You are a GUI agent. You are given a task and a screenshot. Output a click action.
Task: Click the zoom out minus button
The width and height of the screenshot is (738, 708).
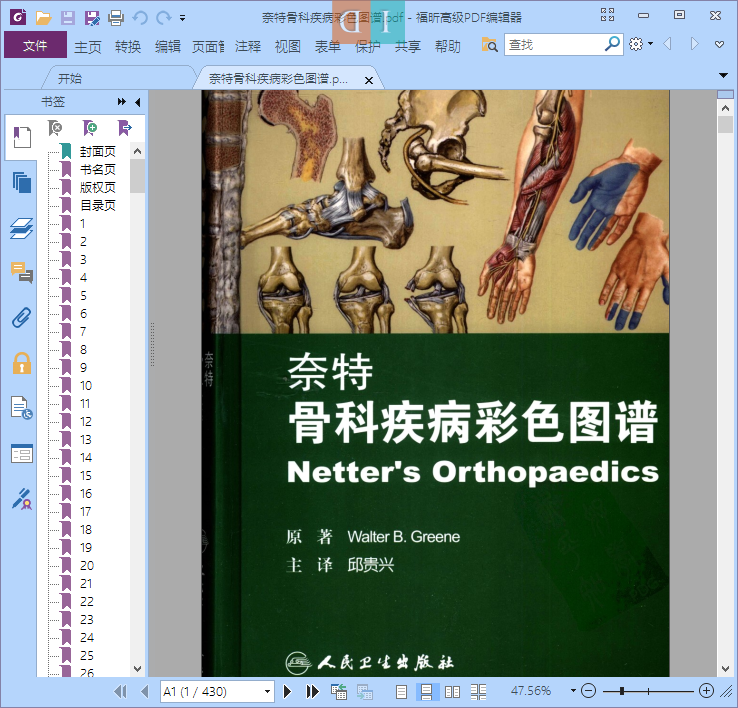pyautogui.click(x=588, y=691)
